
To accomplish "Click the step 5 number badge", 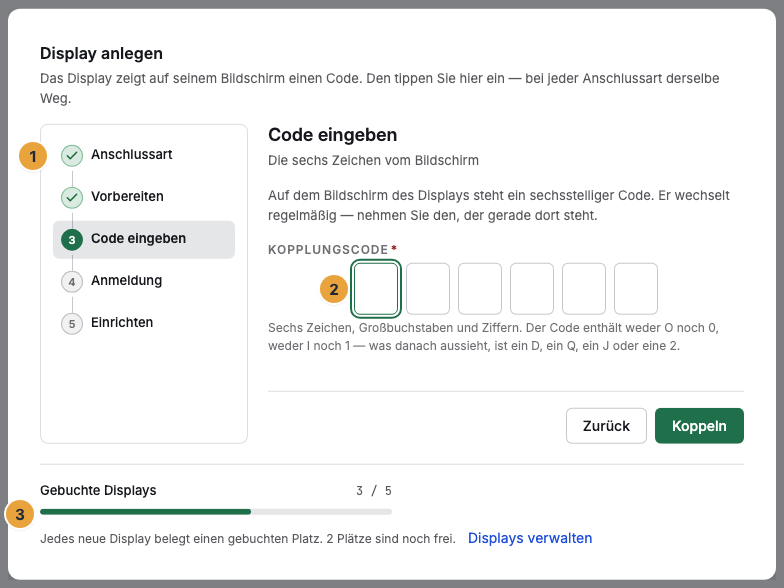I will (72, 324).
